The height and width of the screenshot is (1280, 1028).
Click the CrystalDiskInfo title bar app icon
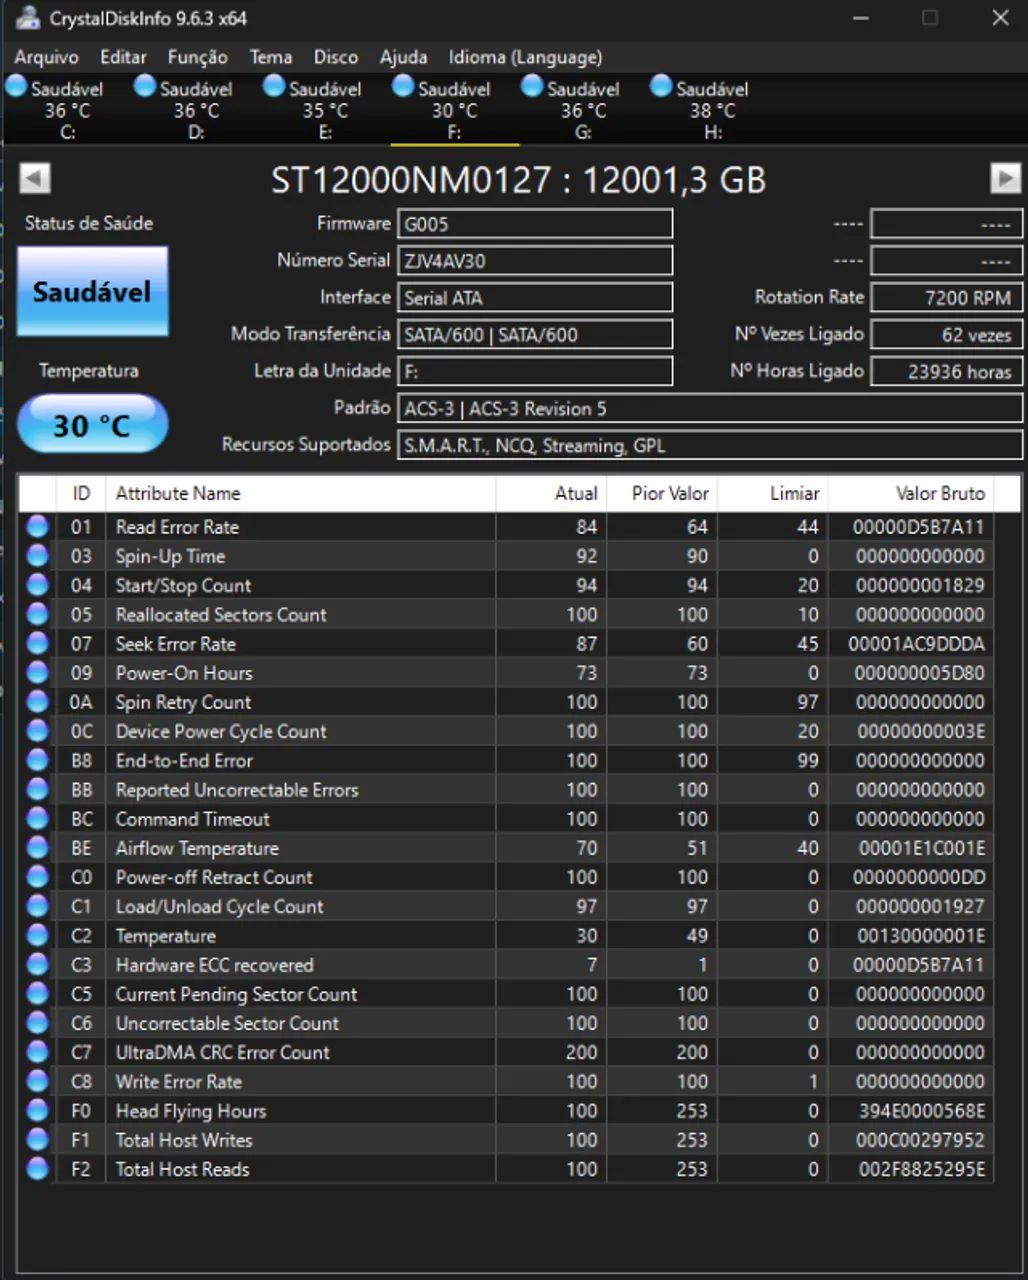pos(27,18)
